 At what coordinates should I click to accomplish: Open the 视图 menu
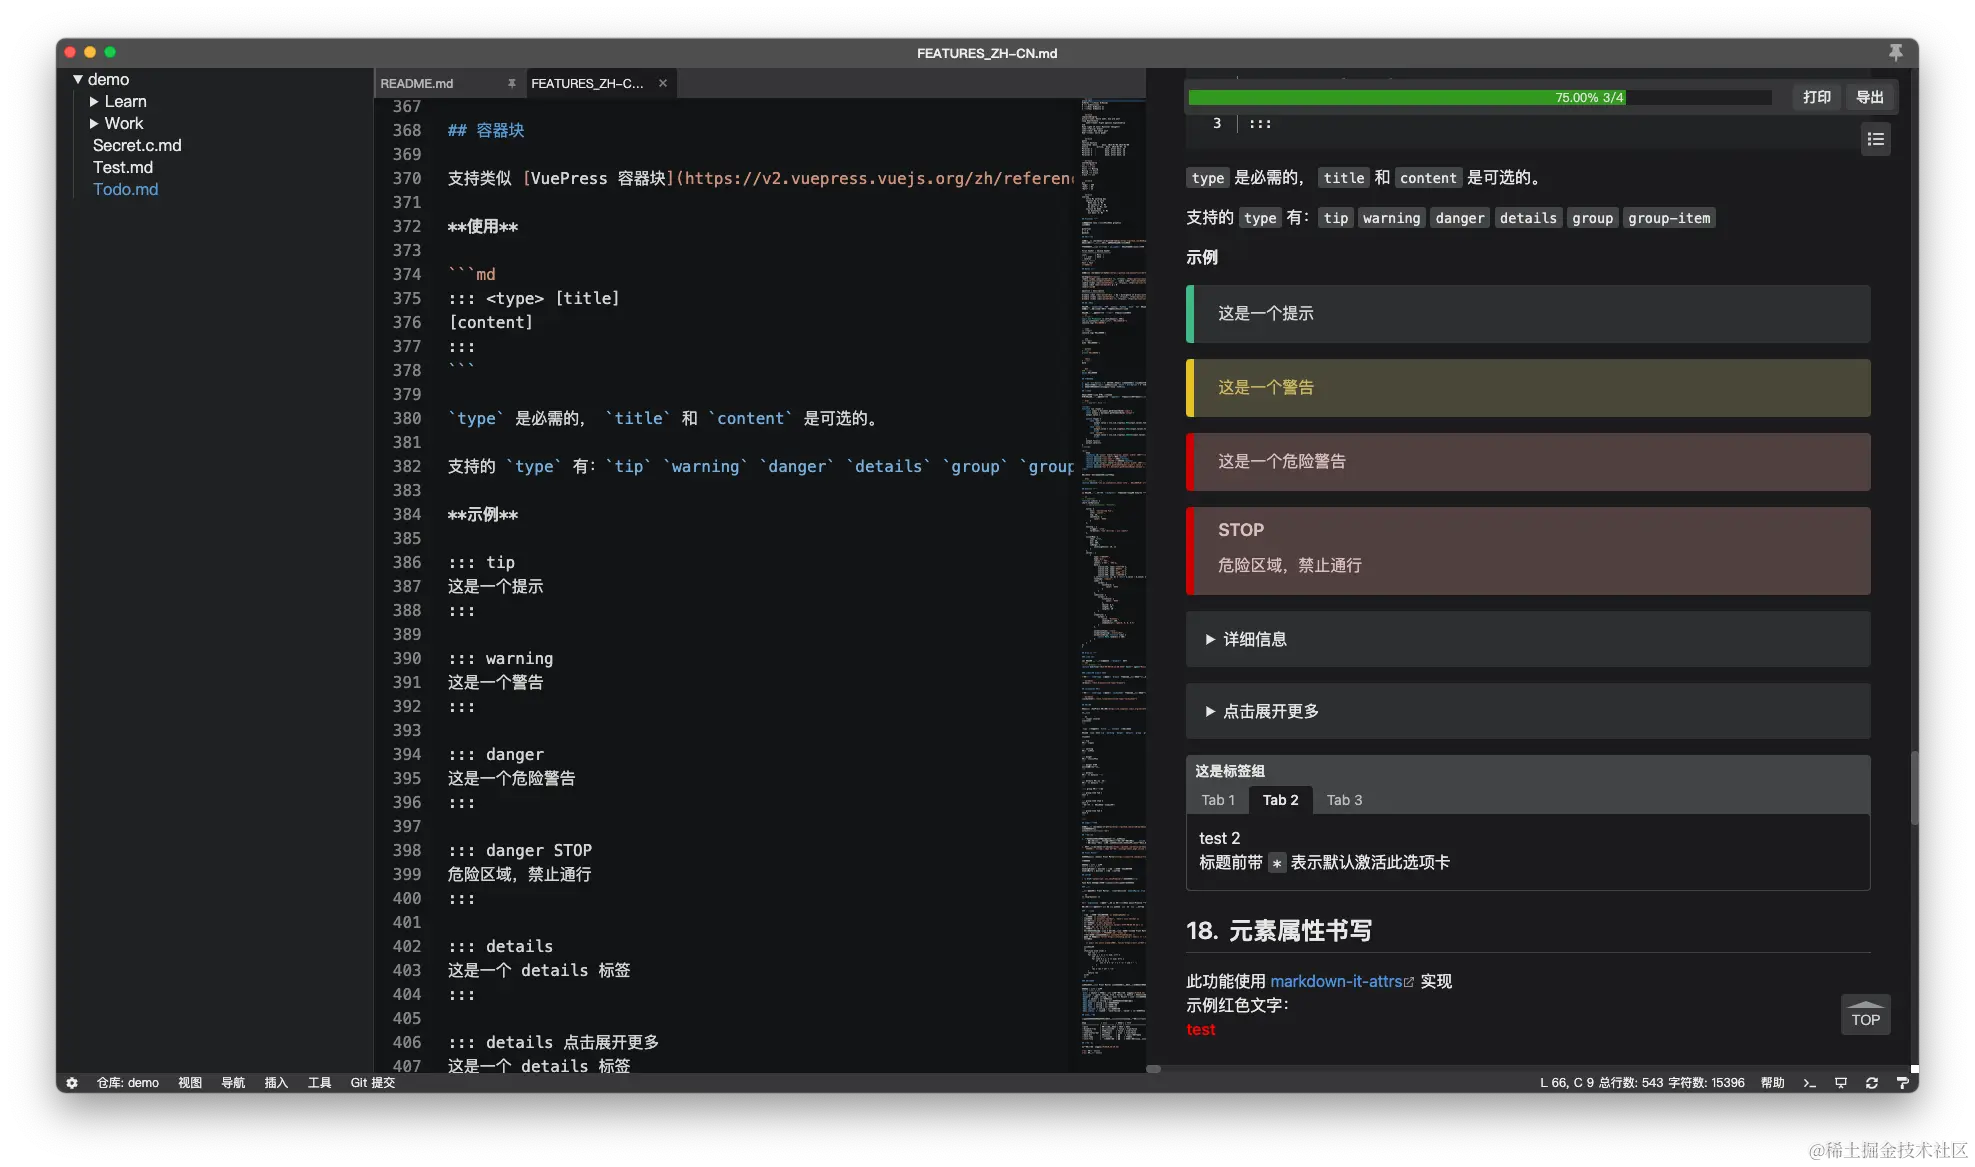[190, 1082]
